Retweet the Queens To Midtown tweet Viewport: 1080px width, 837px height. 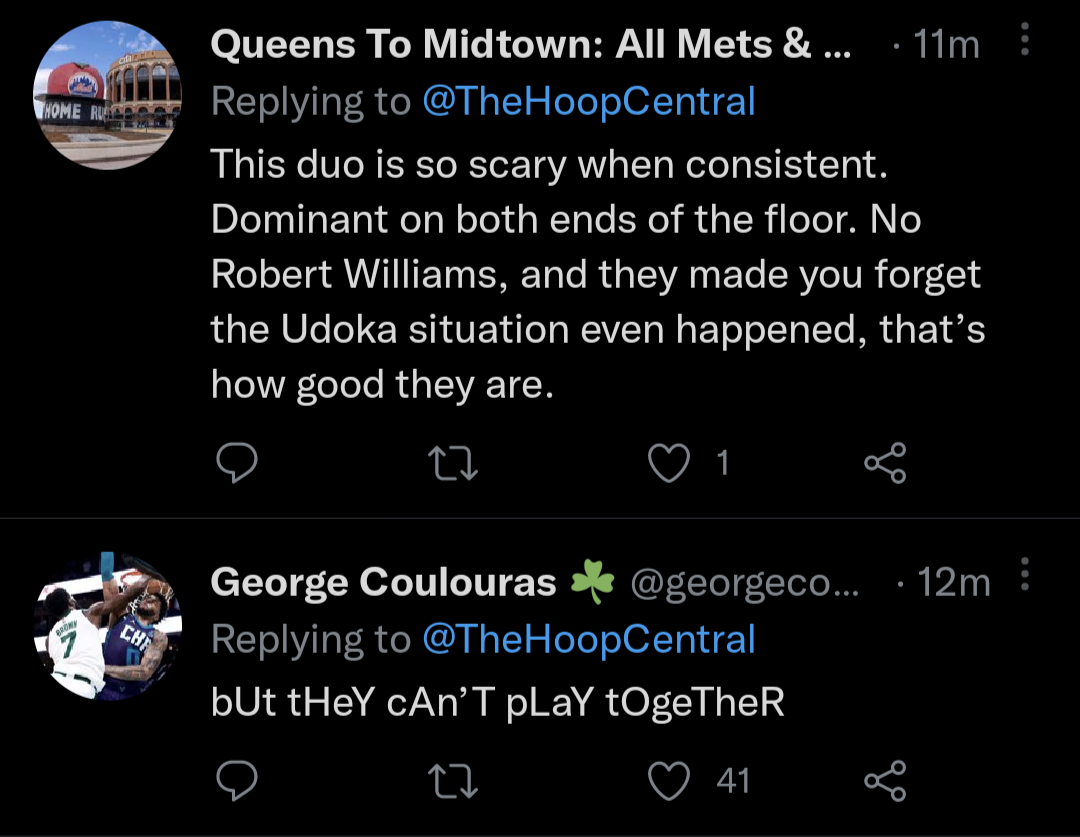[x=453, y=462]
